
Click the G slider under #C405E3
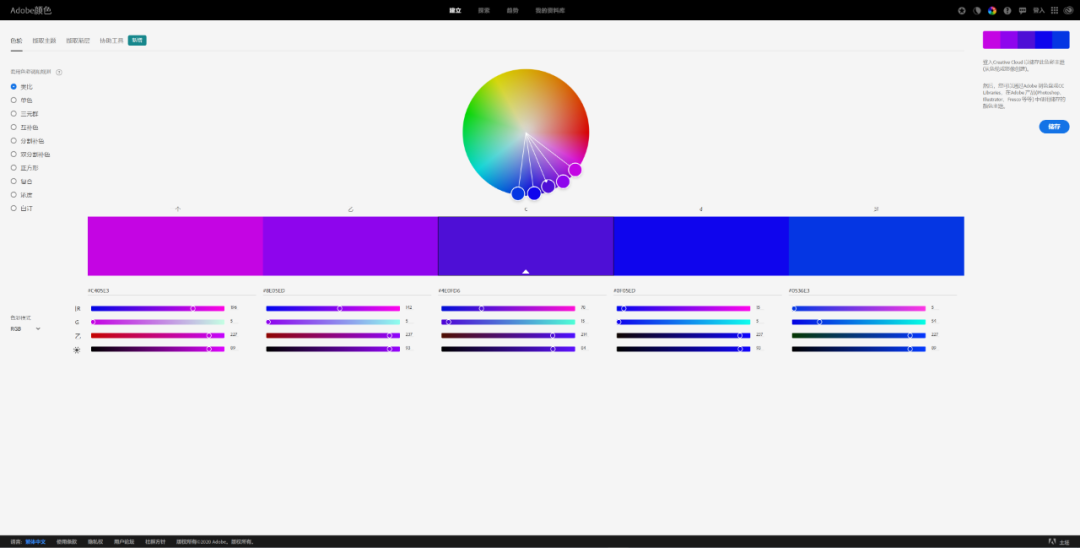point(158,322)
